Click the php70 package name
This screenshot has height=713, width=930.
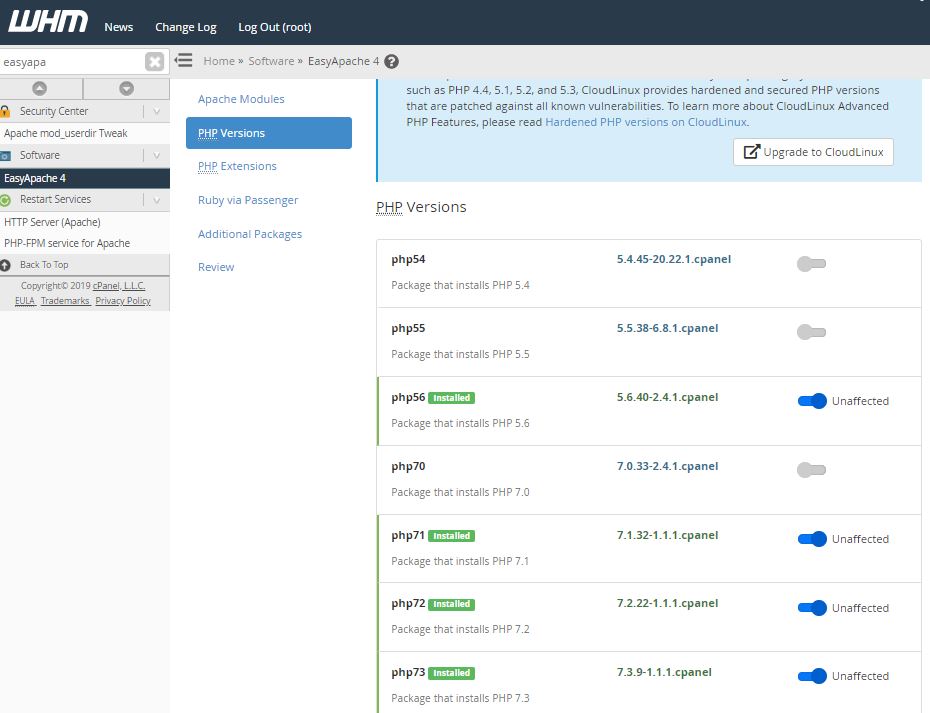click(408, 466)
